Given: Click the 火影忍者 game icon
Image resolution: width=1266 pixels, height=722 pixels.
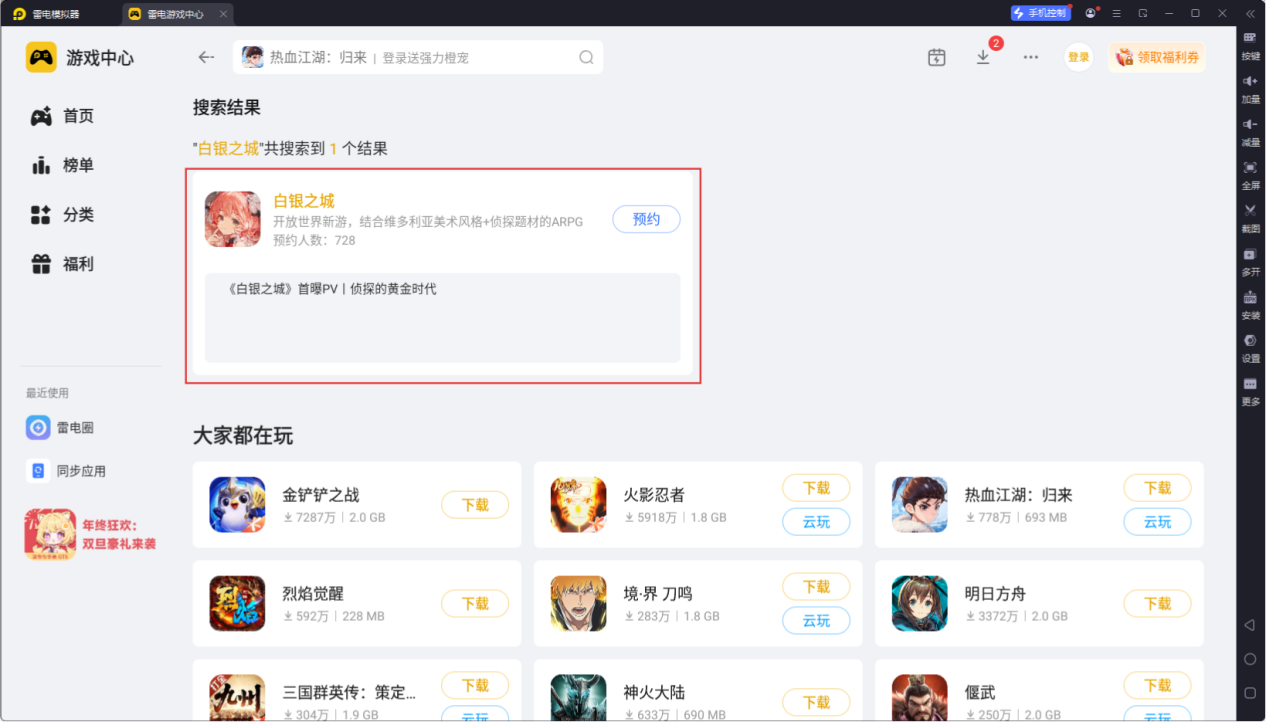Looking at the screenshot, I should point(578,505).
